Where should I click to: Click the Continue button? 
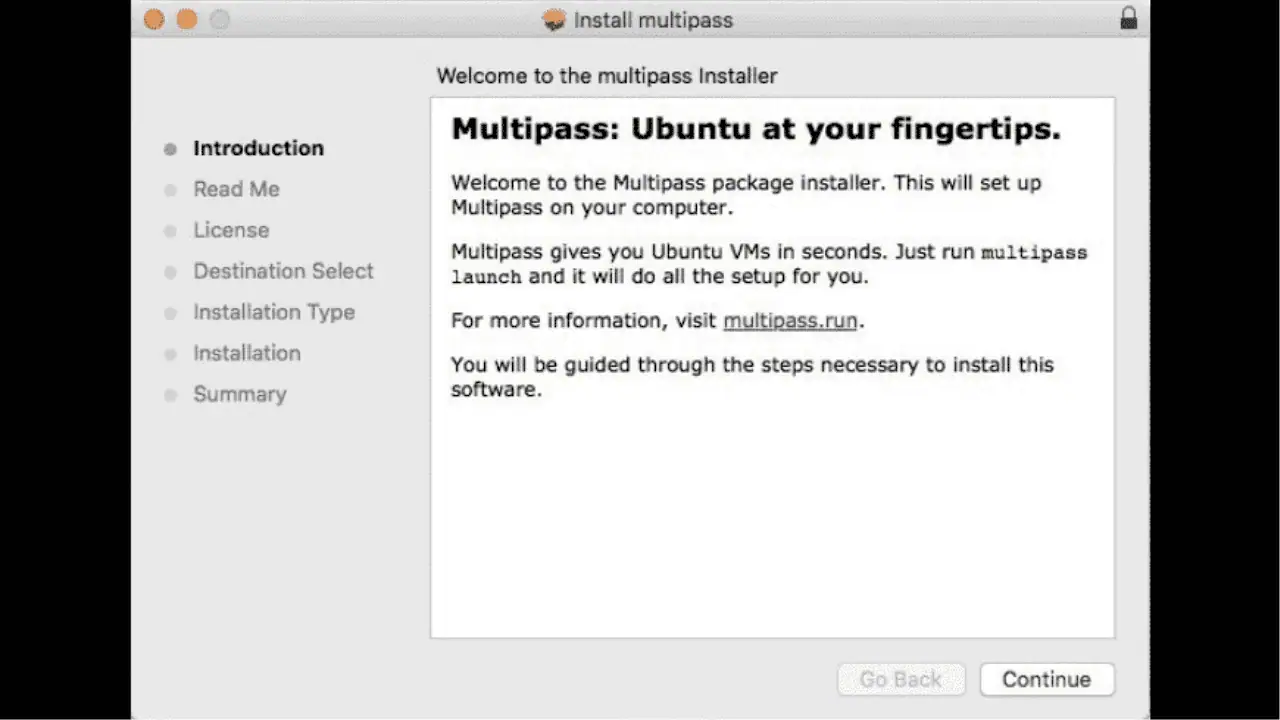point(1047,679)
